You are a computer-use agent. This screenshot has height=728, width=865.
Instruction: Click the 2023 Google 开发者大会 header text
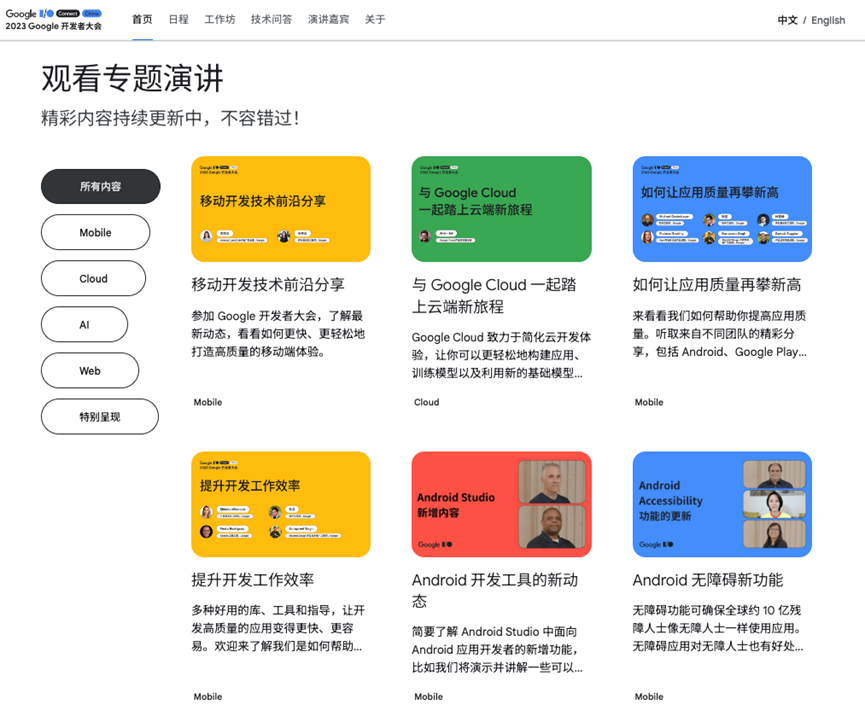click(54, 26)
